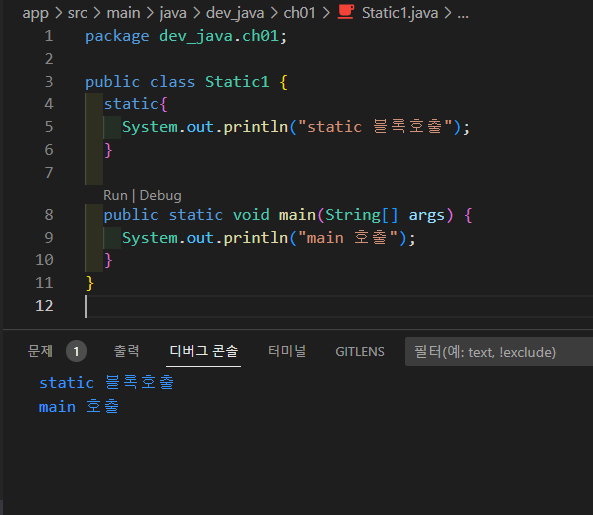Click 'dev_java.ch01' package name on line 1
This screenshot has height=515, width=593.
click(x=219, y=36)
